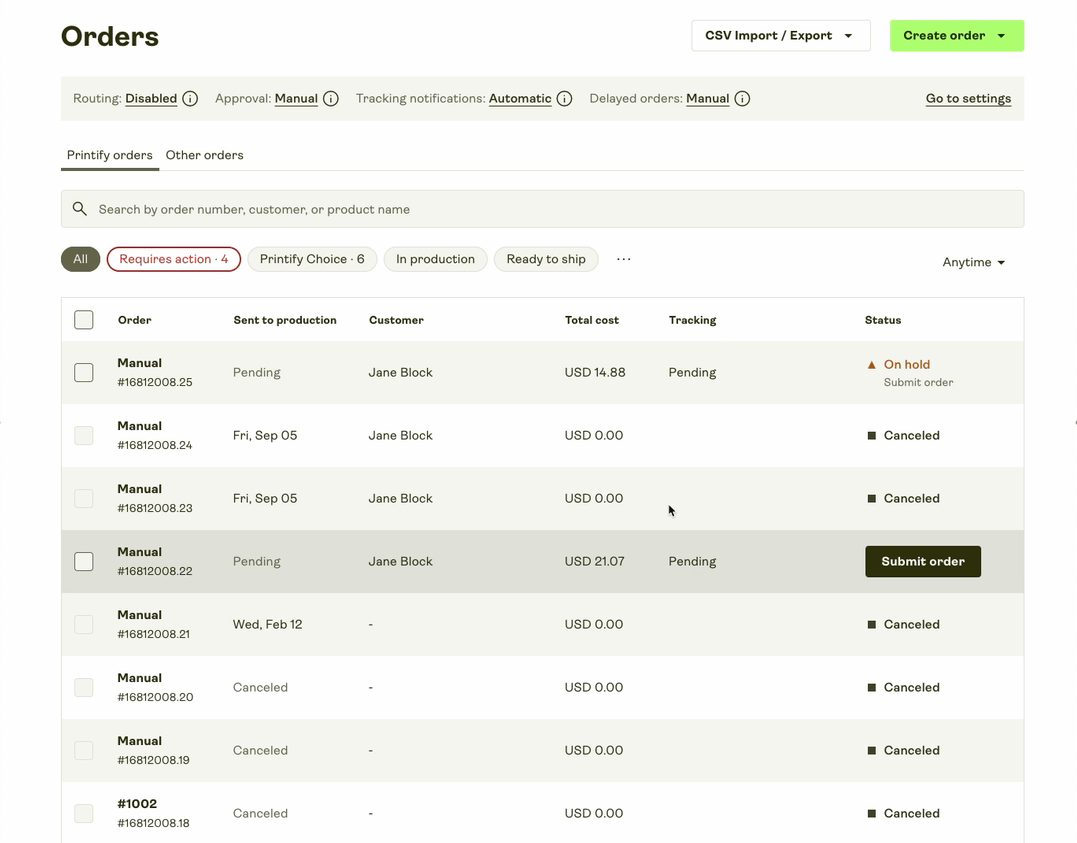Select the Requires action filter chip

[173, 258]
